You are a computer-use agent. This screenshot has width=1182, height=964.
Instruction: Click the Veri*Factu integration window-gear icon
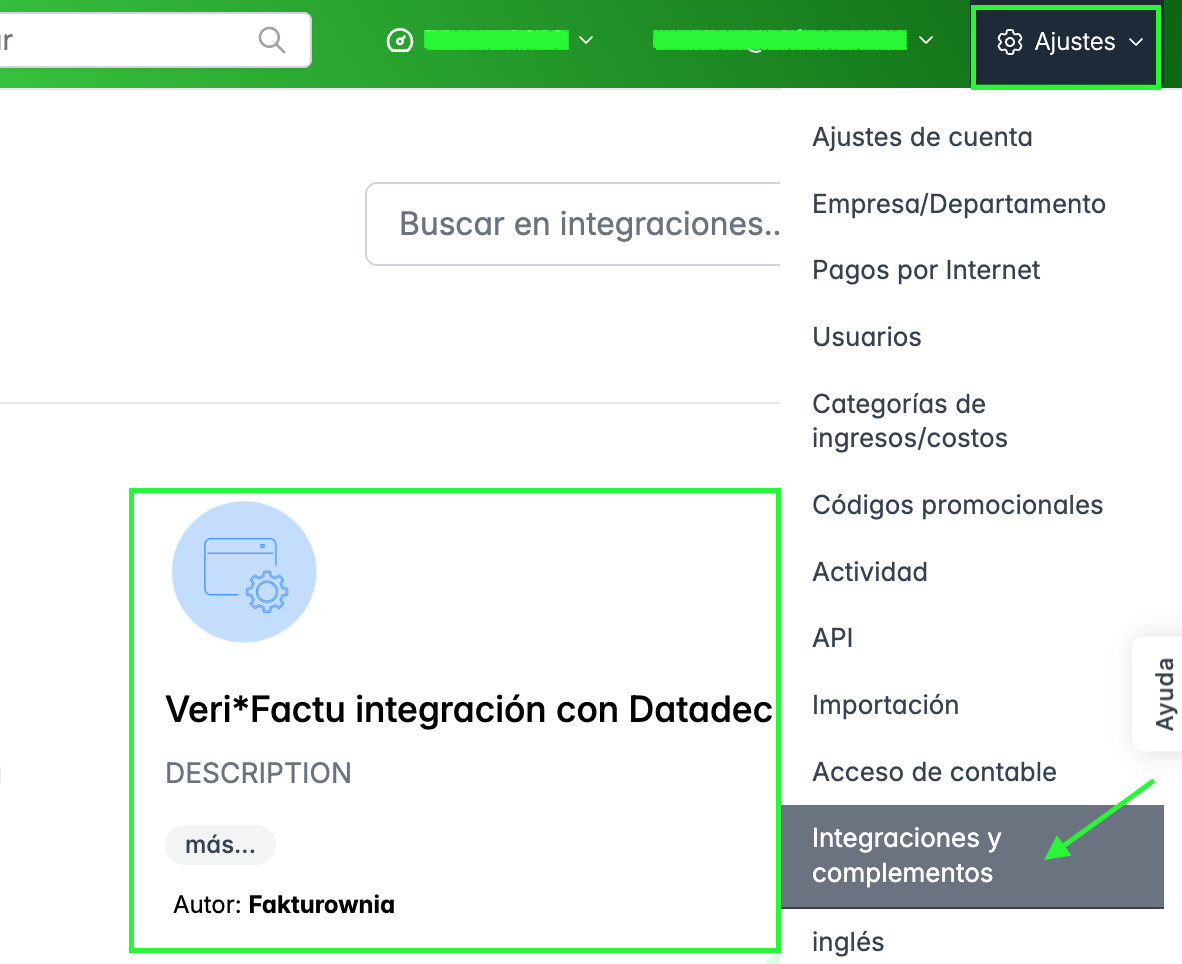[x=244, y=572]
